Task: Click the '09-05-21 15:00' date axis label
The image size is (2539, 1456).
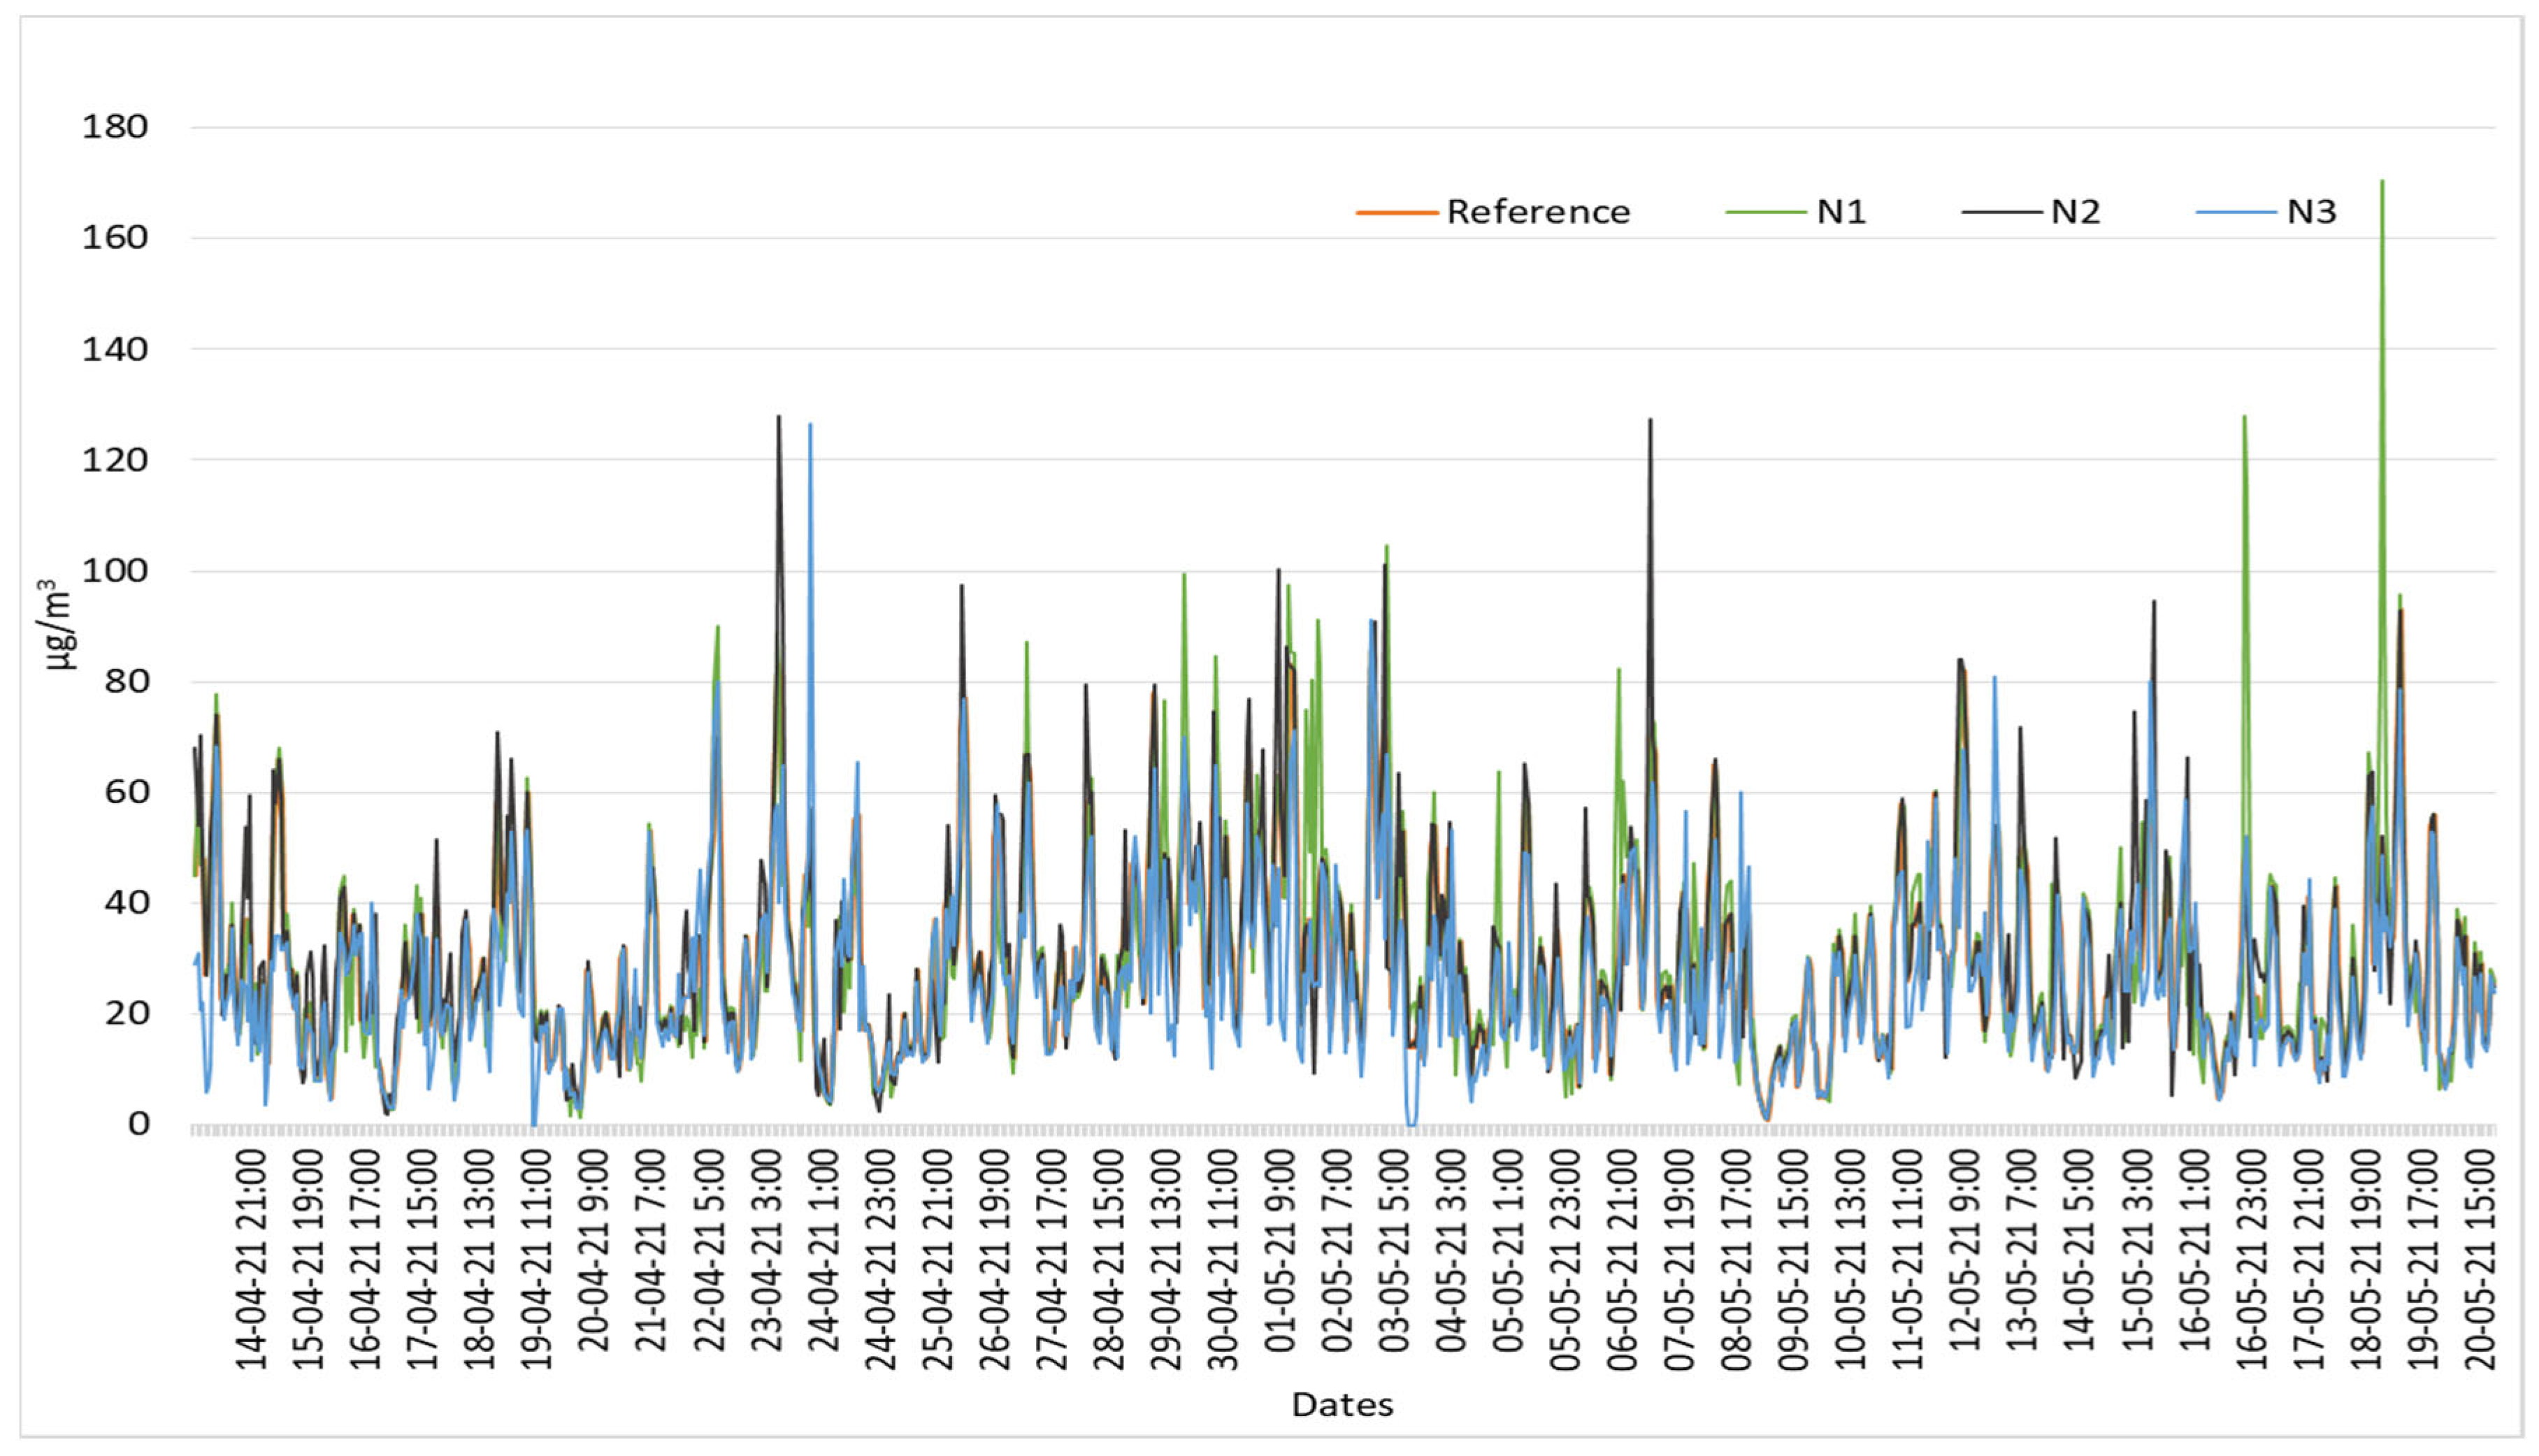Action: (1794, 1259)
